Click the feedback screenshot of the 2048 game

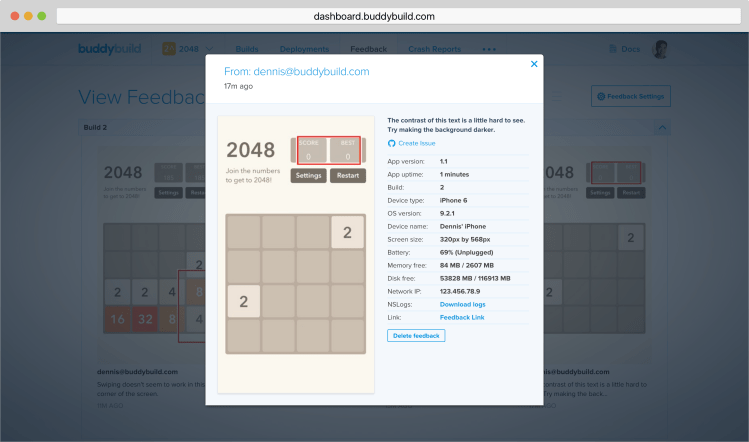pos(296,254)
